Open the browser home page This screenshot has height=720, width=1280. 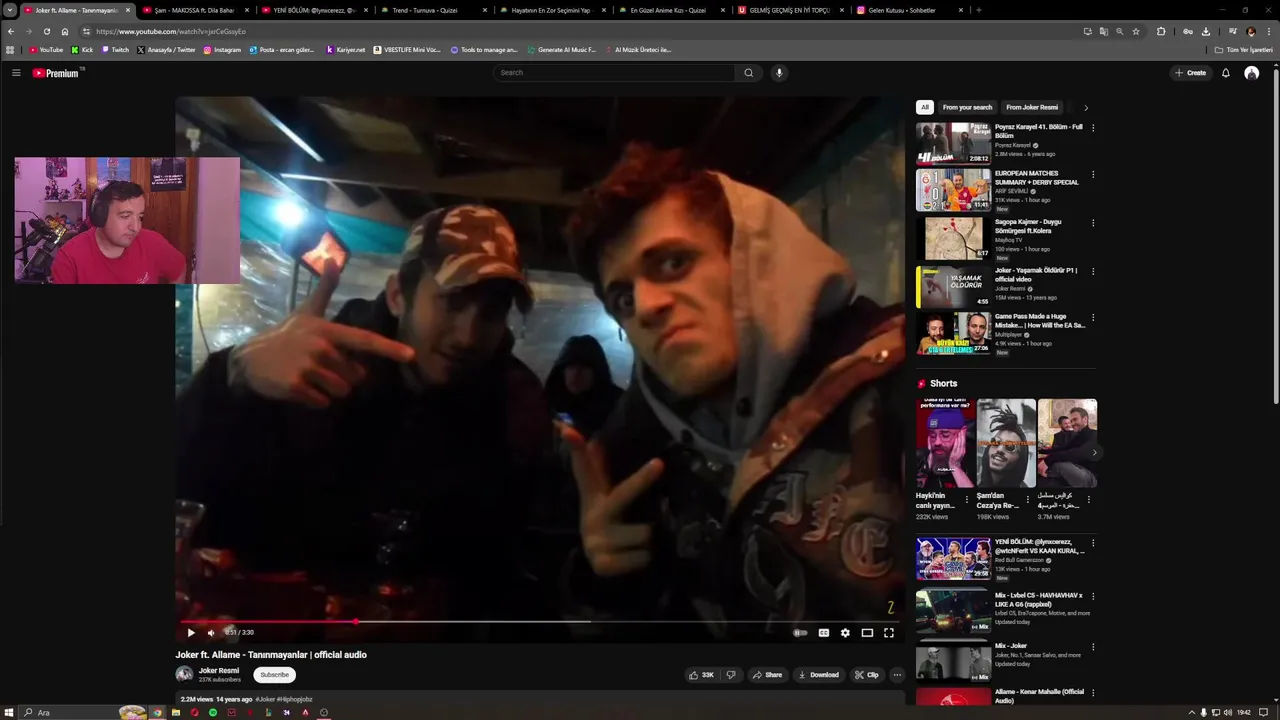pyautogui.click(x=65, y=31)
